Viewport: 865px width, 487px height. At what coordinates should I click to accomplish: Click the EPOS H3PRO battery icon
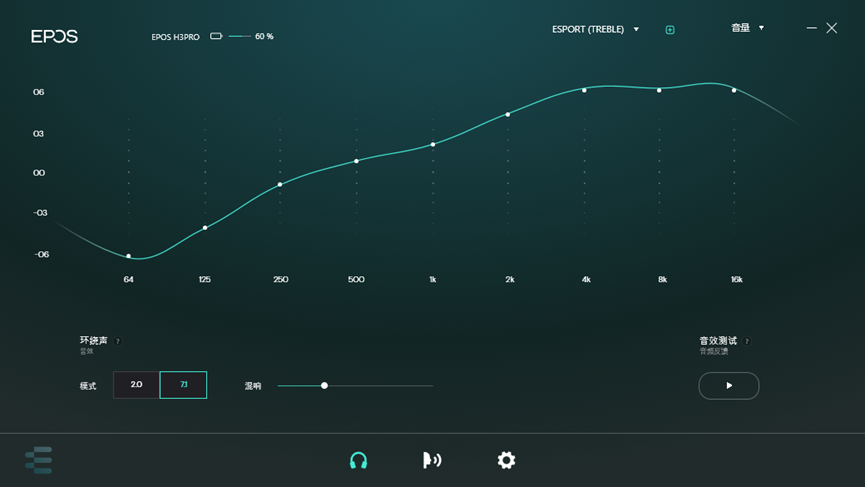[216, 37]
